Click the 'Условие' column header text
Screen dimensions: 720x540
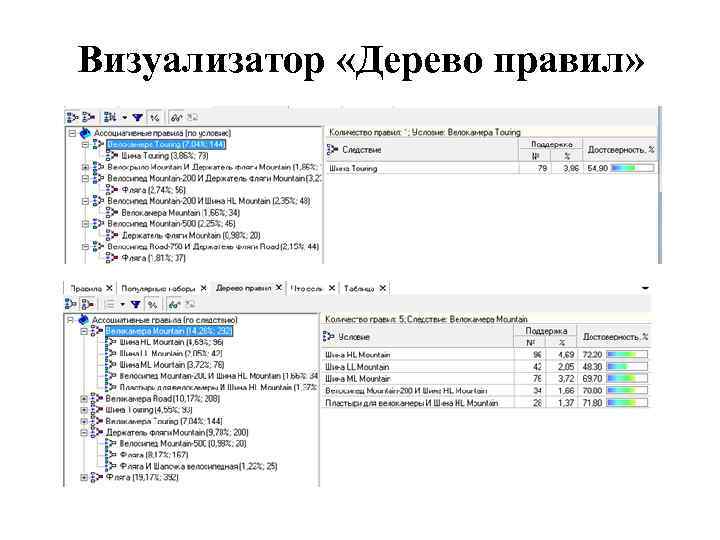(354, 337)
